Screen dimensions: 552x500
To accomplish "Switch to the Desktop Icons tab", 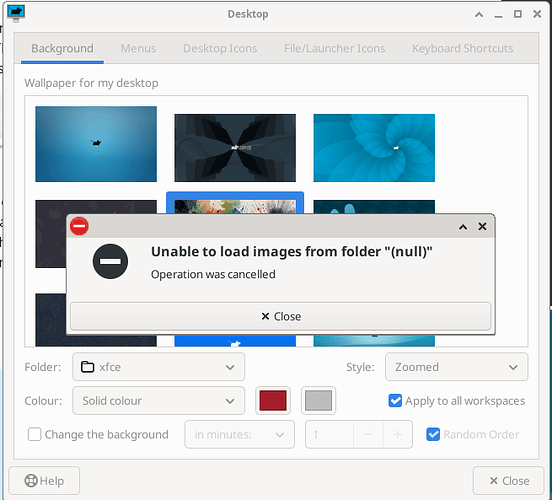I will [220, 48].
